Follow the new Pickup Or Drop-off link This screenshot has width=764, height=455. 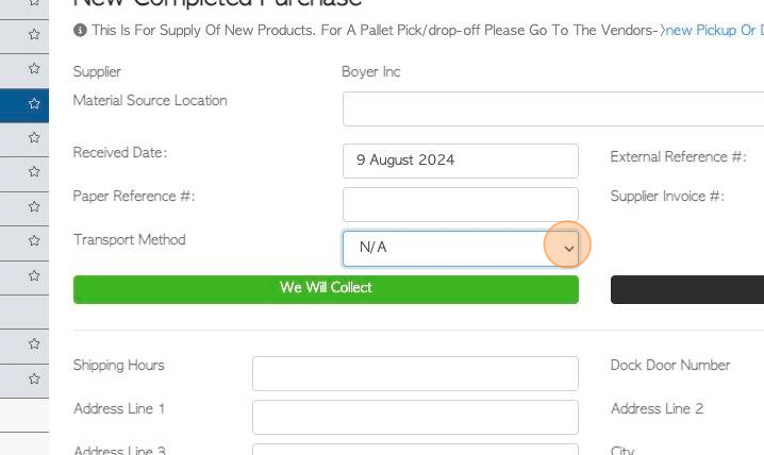click(714, 30)
